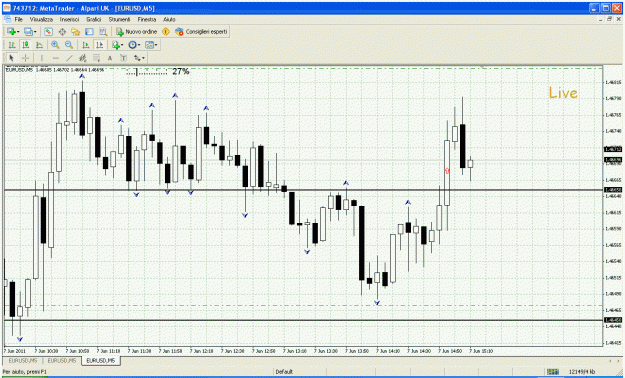Open the File menu
The height and width of the screenshot is (378, 625).
coord(18,19)
